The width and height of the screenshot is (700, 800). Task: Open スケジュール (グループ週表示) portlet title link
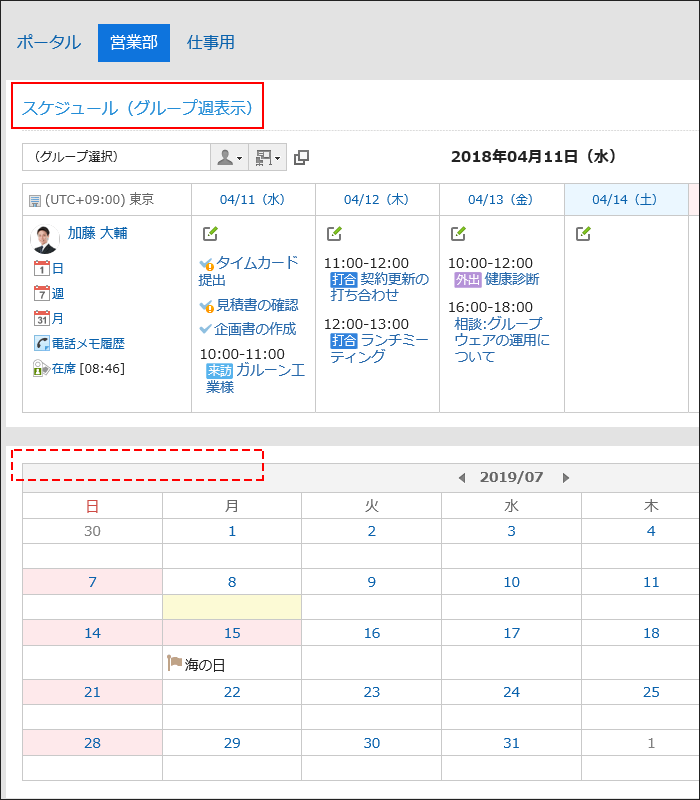click(x=137, y=108)
